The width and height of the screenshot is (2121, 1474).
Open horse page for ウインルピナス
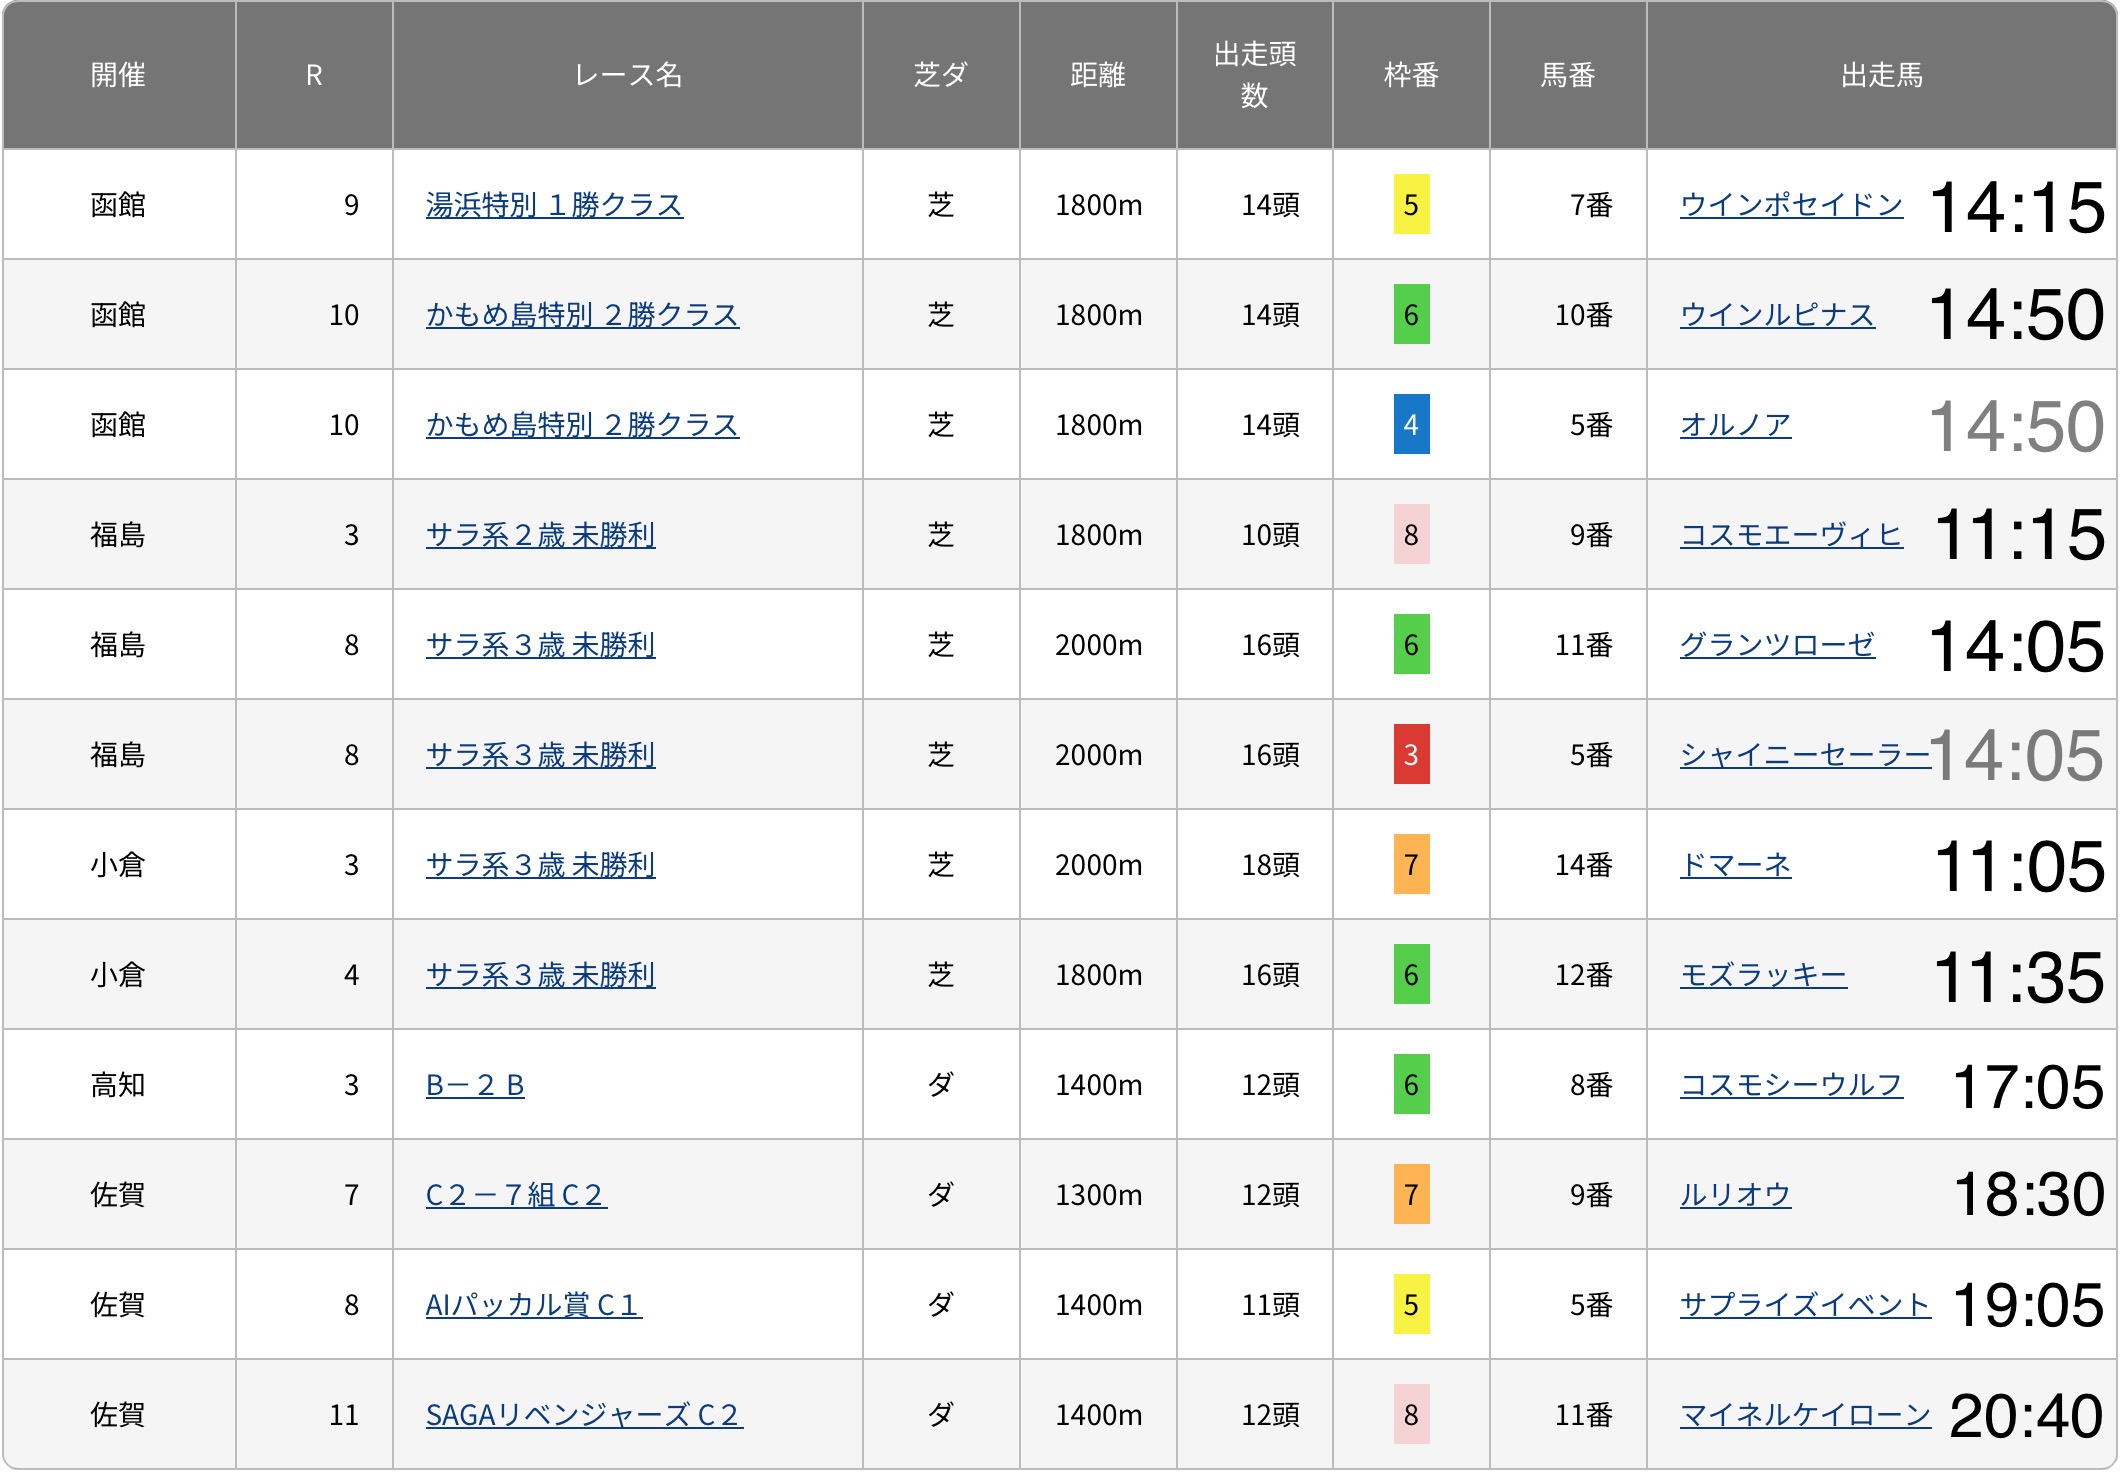click(x=1776, y=315)
